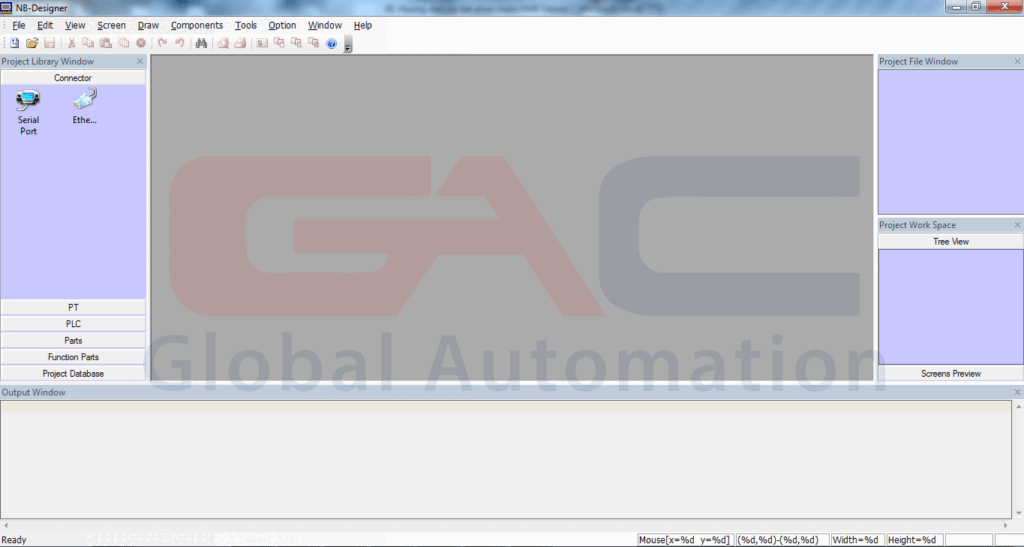Click the Output Window scroll down arrow

[1018, 514]
